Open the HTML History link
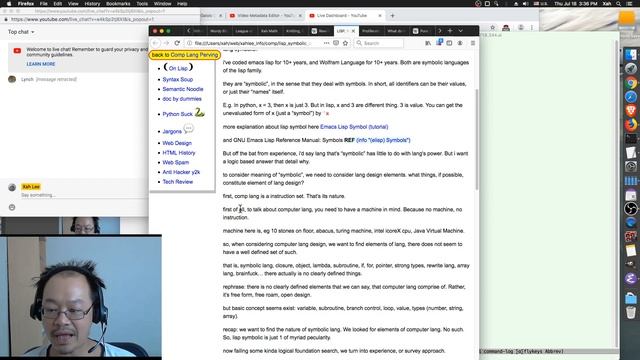640x360 pixels. point(179,153)
